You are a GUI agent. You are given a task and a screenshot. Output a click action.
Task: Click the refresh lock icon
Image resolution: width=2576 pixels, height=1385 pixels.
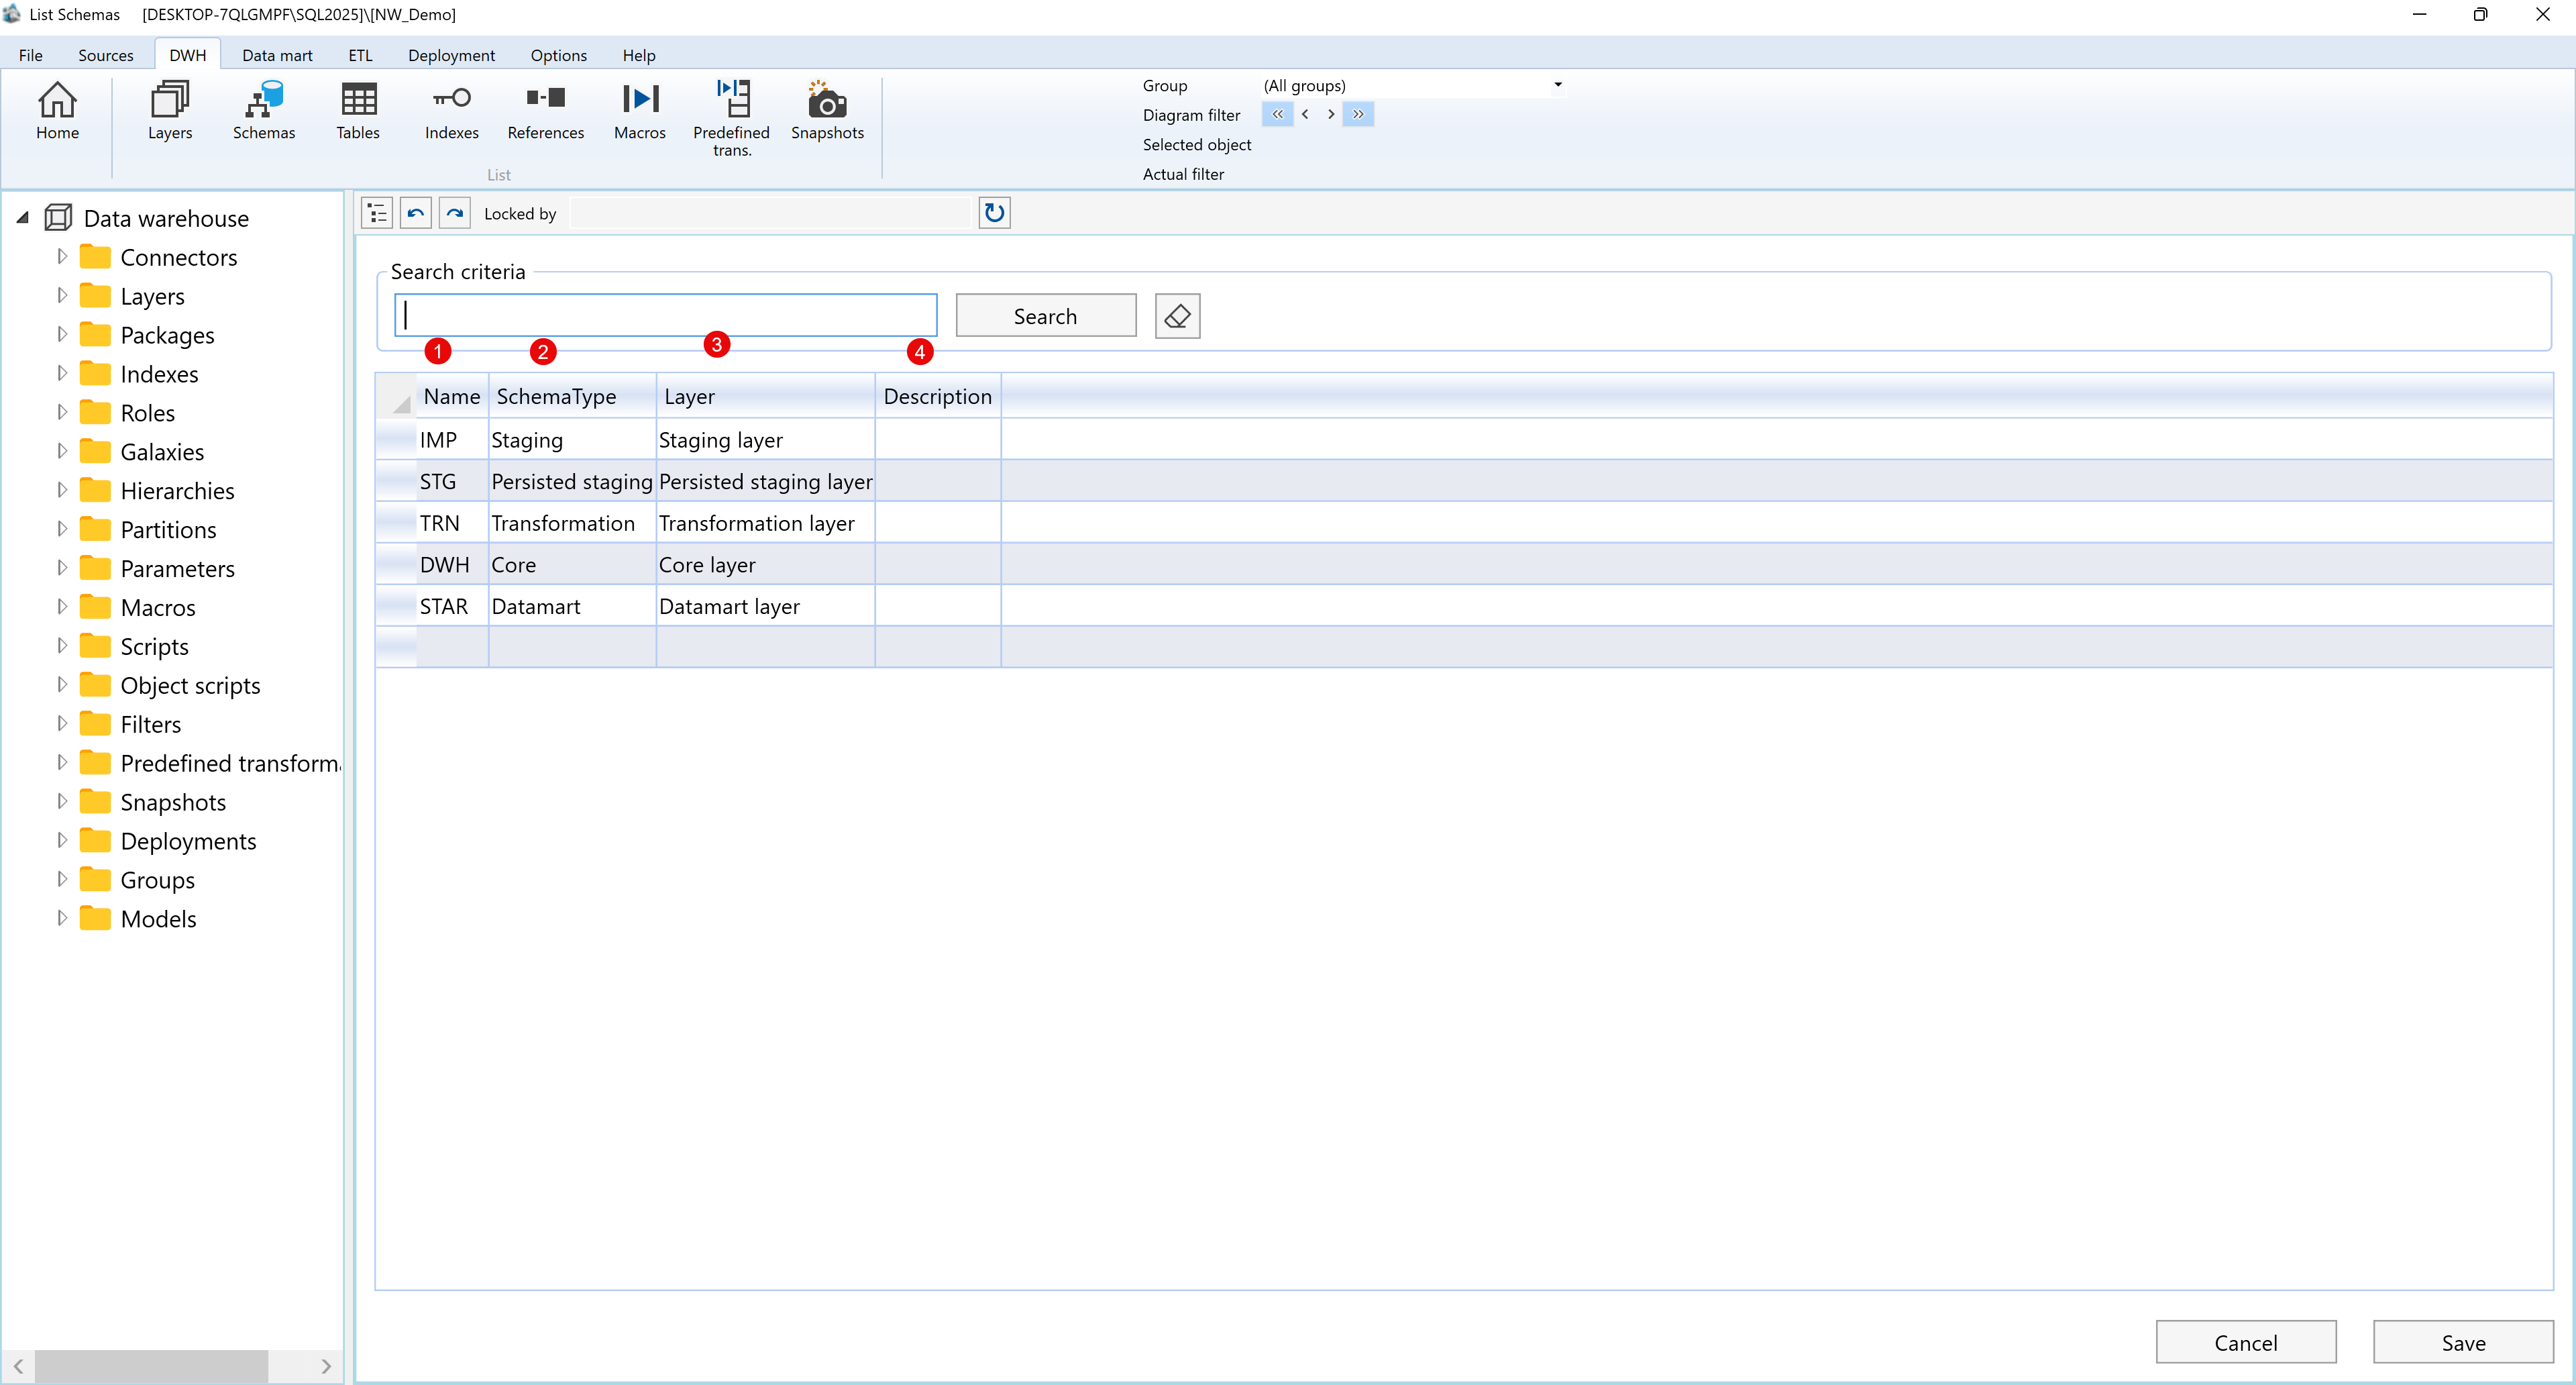993,212
